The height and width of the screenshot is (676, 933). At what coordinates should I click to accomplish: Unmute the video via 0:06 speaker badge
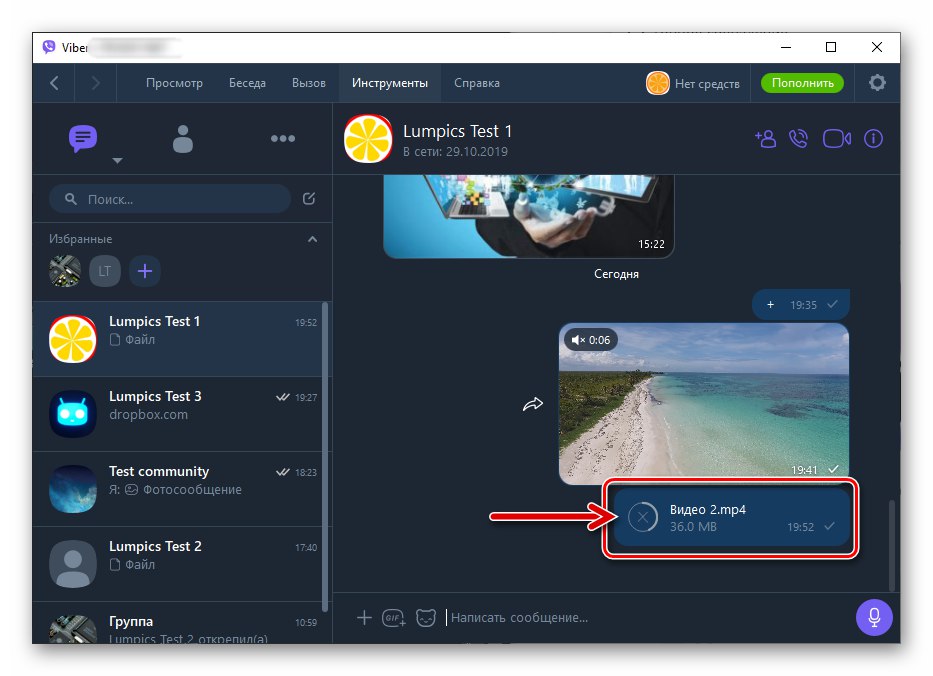click(590, 340)
